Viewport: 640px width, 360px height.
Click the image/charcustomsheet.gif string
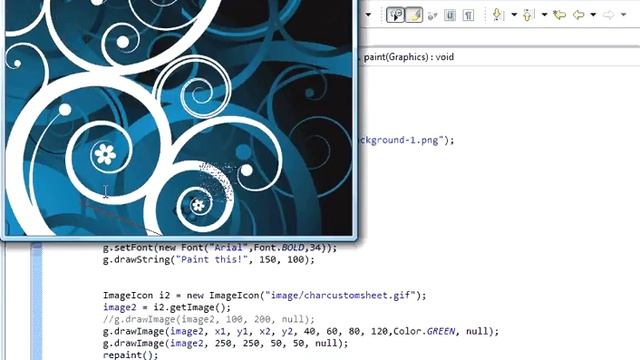340,296
